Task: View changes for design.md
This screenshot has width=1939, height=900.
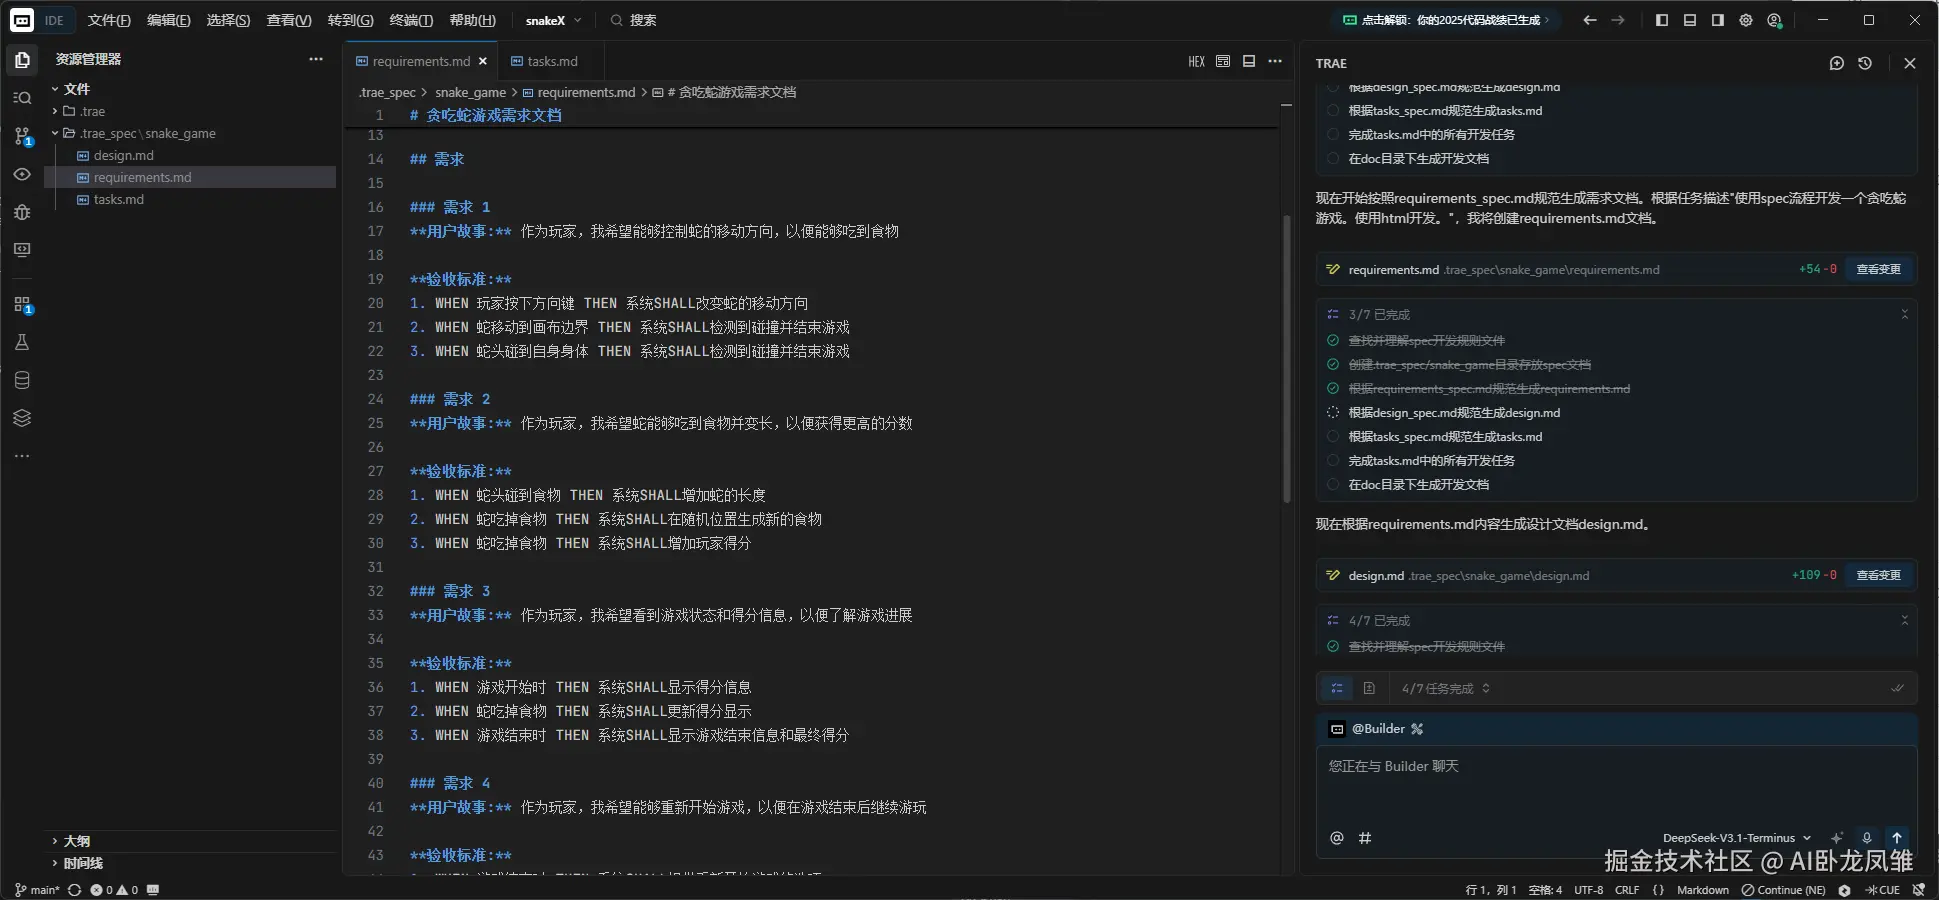Action: tap(1878, 575)
